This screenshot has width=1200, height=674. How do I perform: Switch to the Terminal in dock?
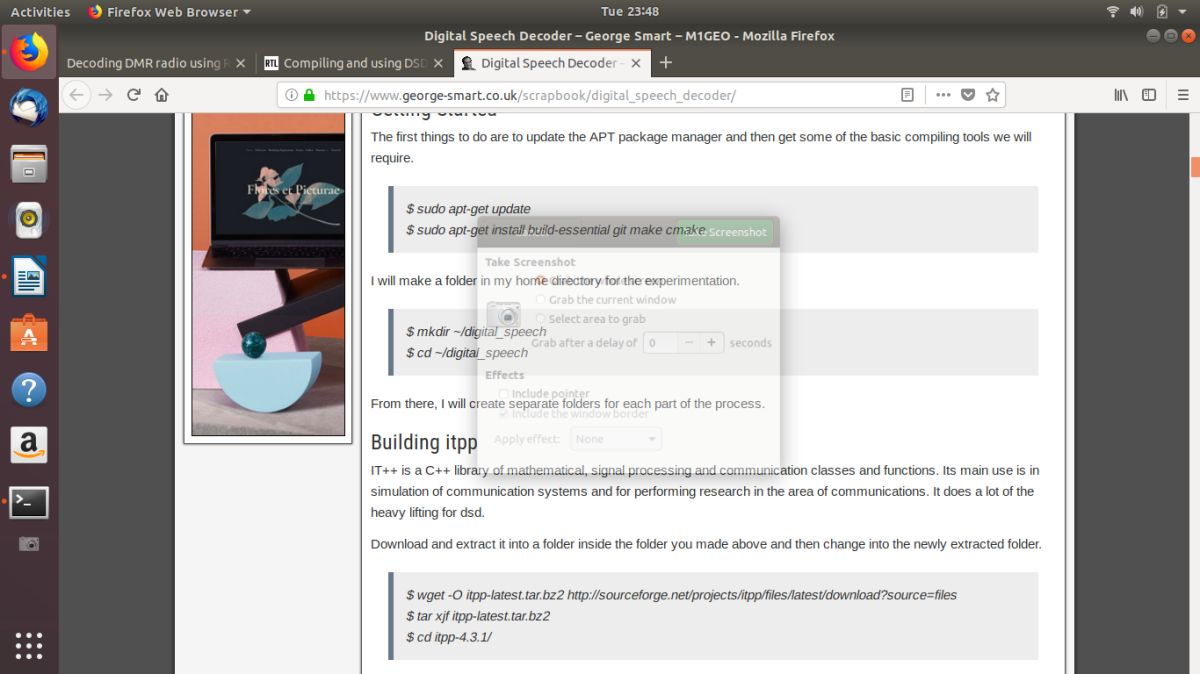(29, 502)
